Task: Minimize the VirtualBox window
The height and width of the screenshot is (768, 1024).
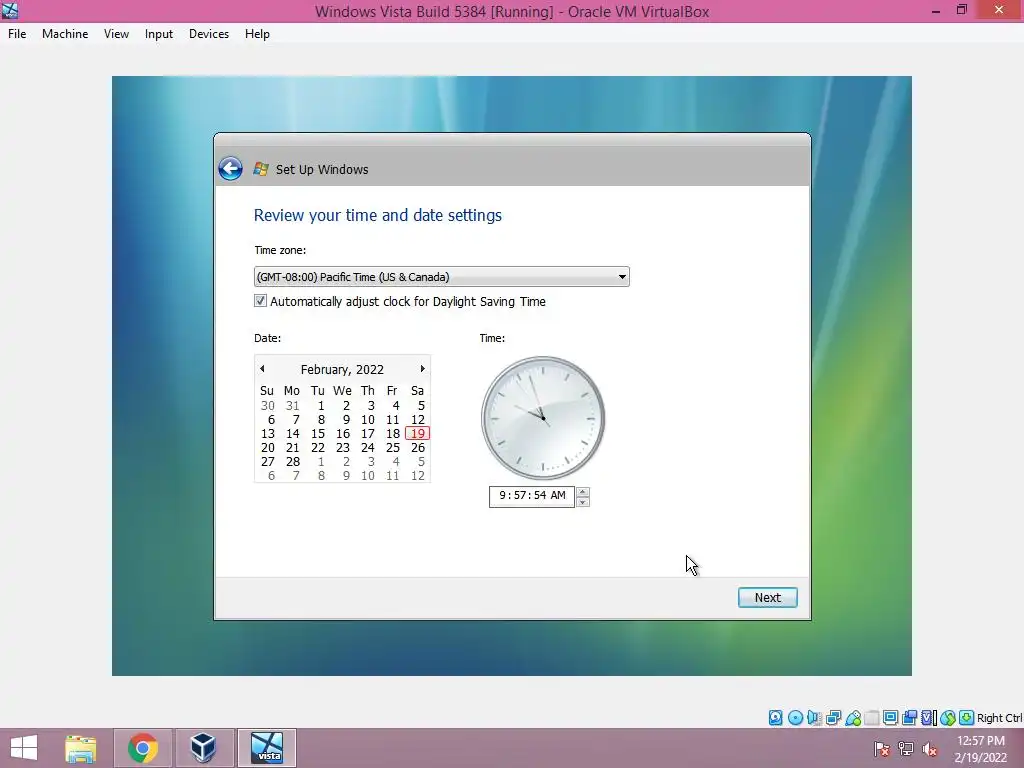Action: click(x=936, y=10)
